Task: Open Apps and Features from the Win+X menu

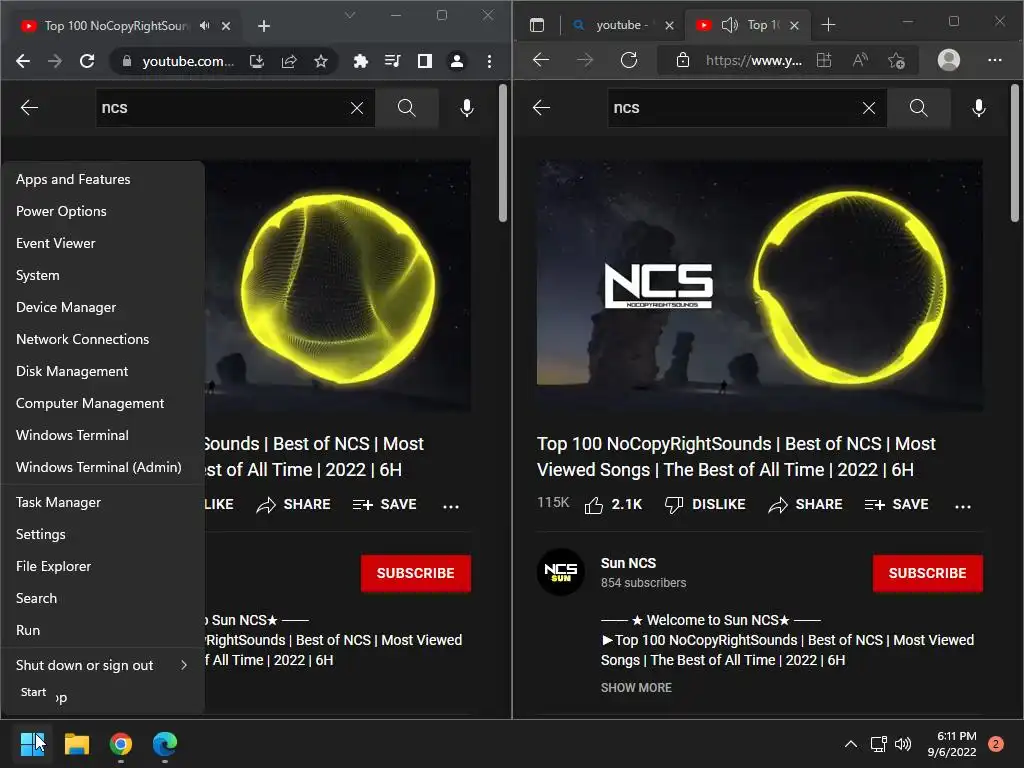Action: 103,179
